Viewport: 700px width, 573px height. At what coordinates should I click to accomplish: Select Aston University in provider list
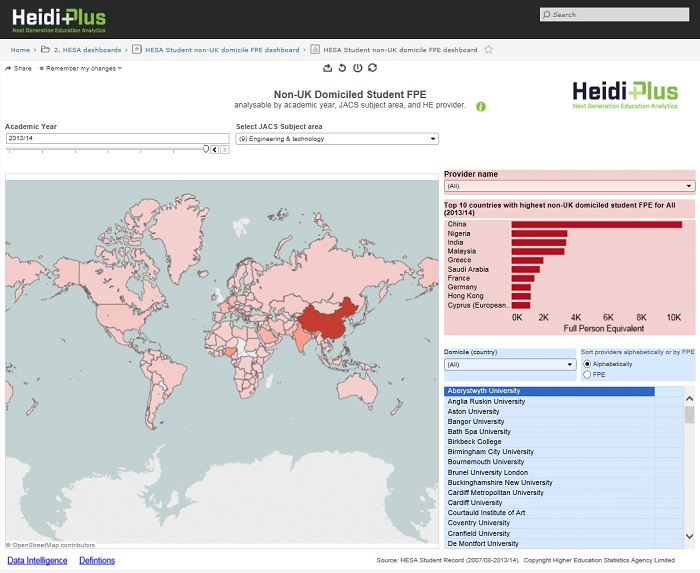(564, 411)
